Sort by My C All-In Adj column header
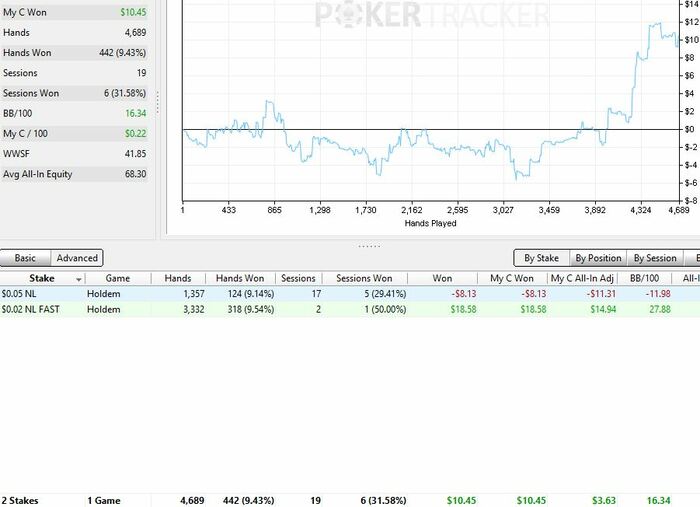700x507 pixels. pos(582,278)
